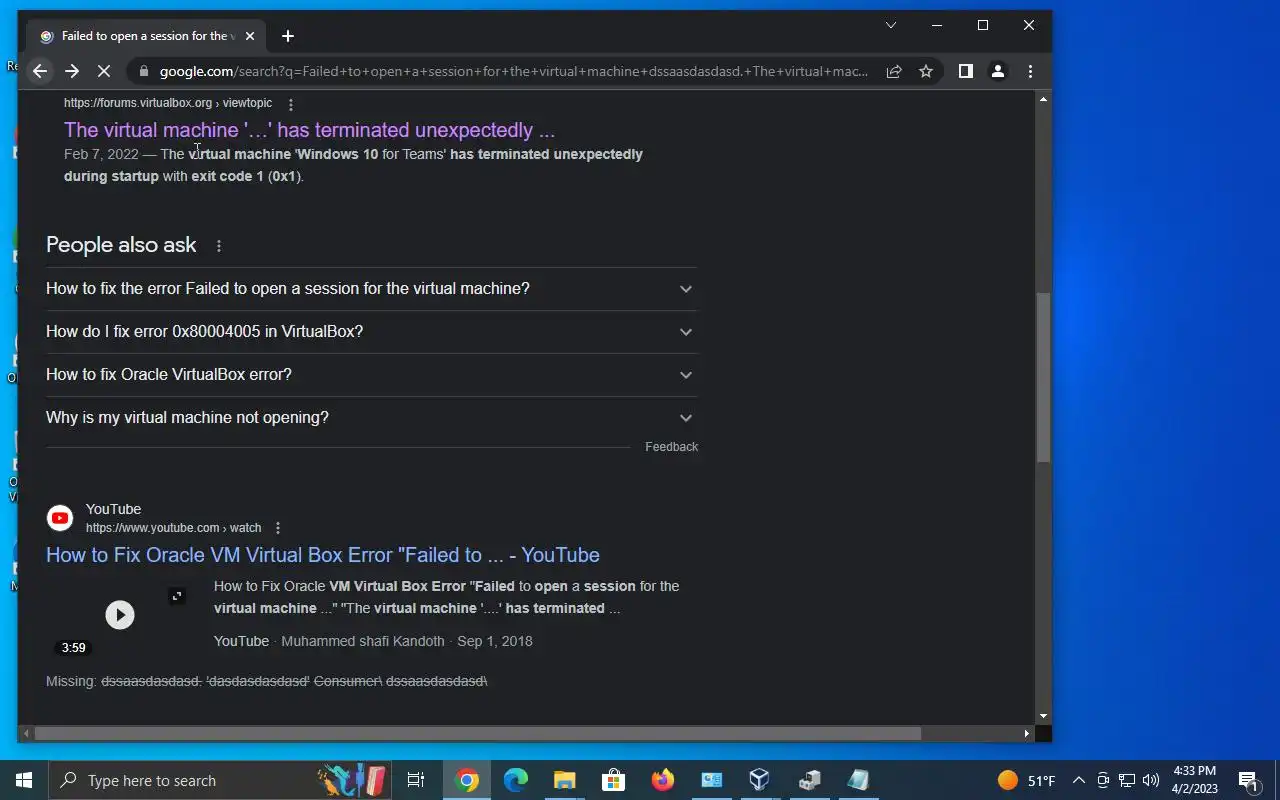Play the YouTube video preview
The image size is (1280, 800).
point(120,615)
